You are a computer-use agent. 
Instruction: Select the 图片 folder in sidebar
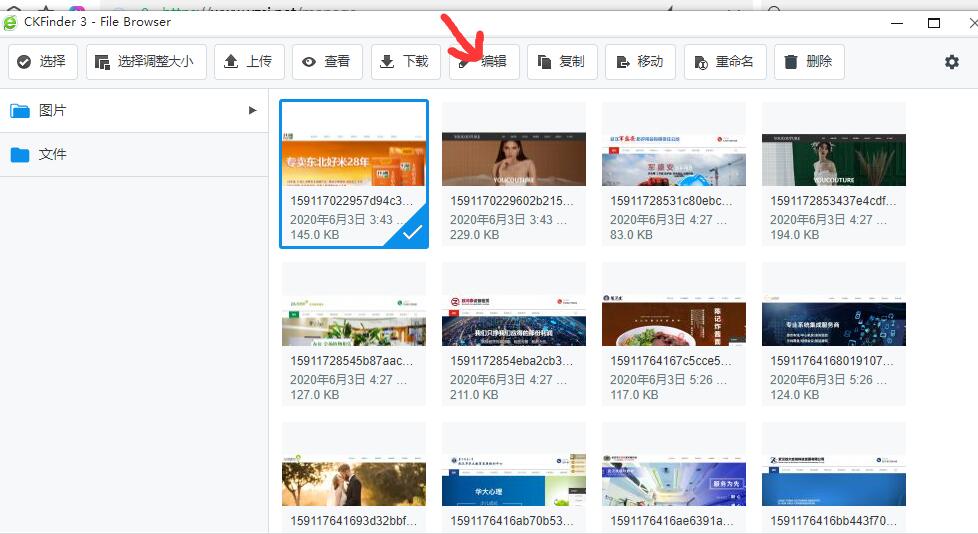53,110
